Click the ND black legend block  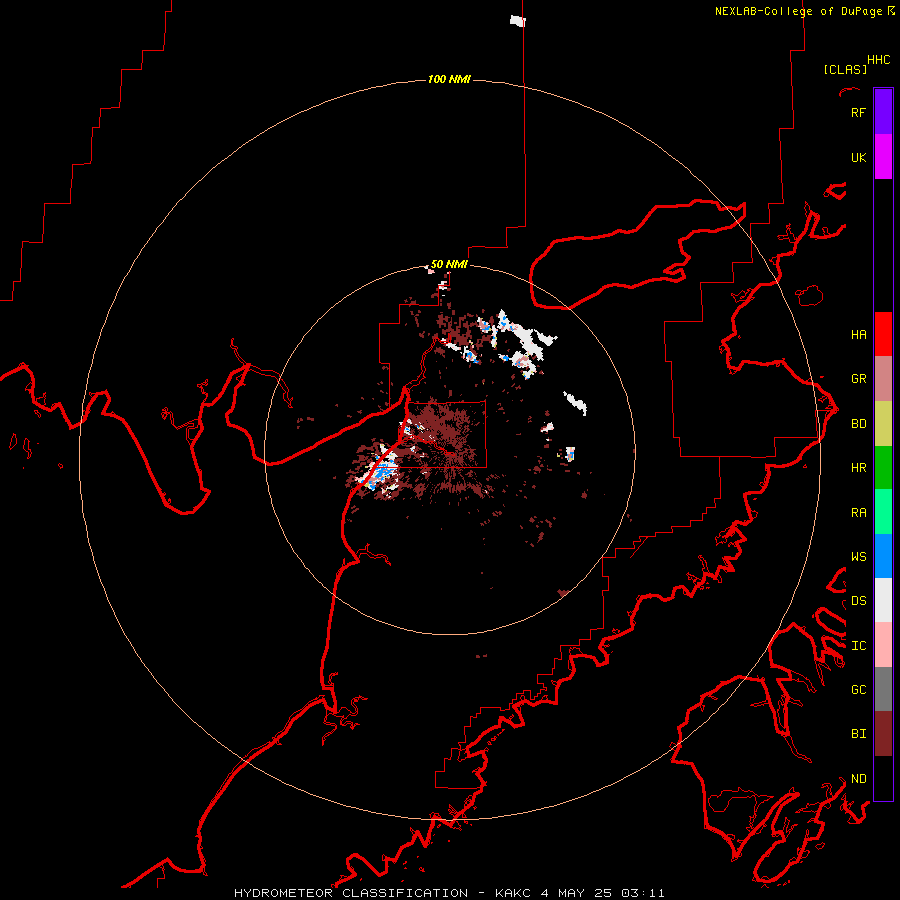(883, 778)
